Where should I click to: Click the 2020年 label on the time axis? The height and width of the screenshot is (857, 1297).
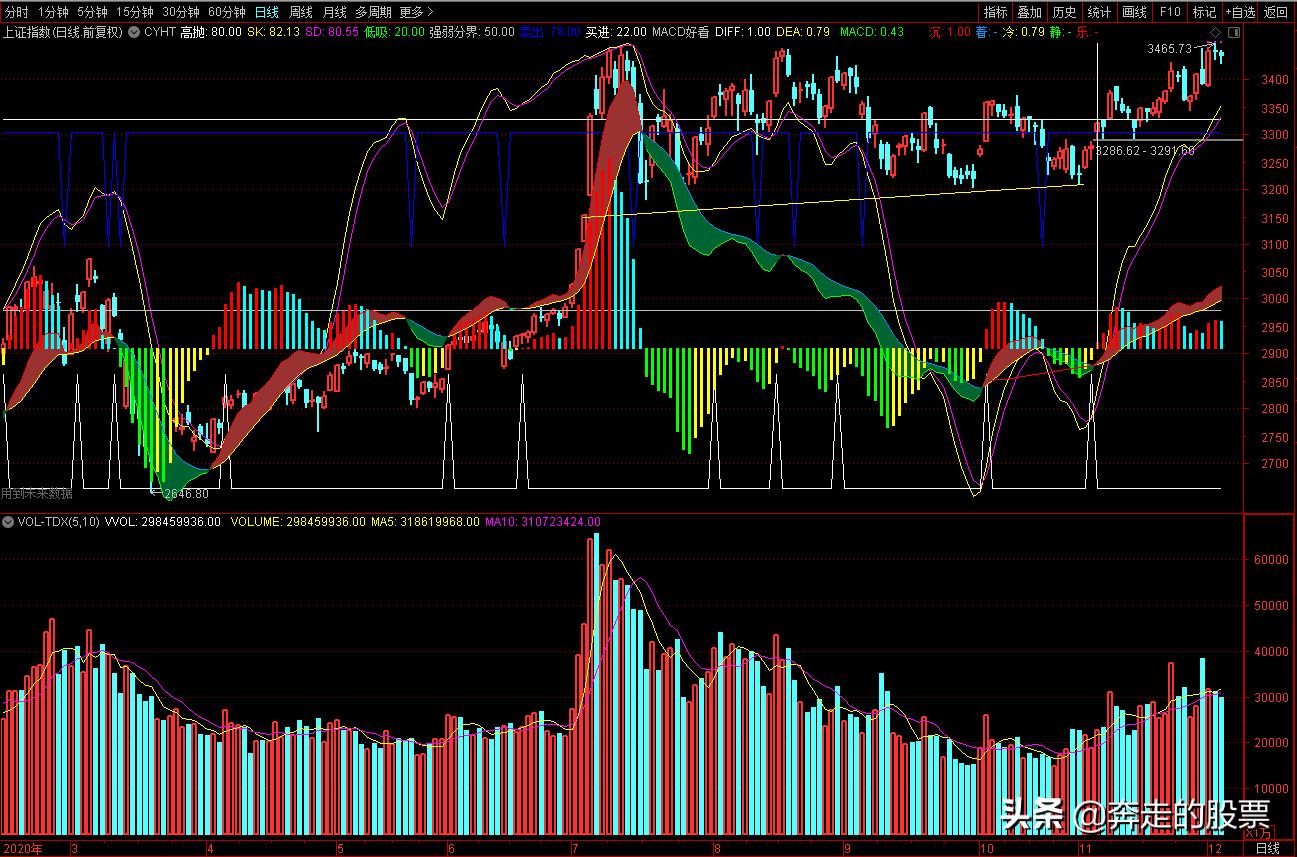pyautogui.click(x=23, y=849)
